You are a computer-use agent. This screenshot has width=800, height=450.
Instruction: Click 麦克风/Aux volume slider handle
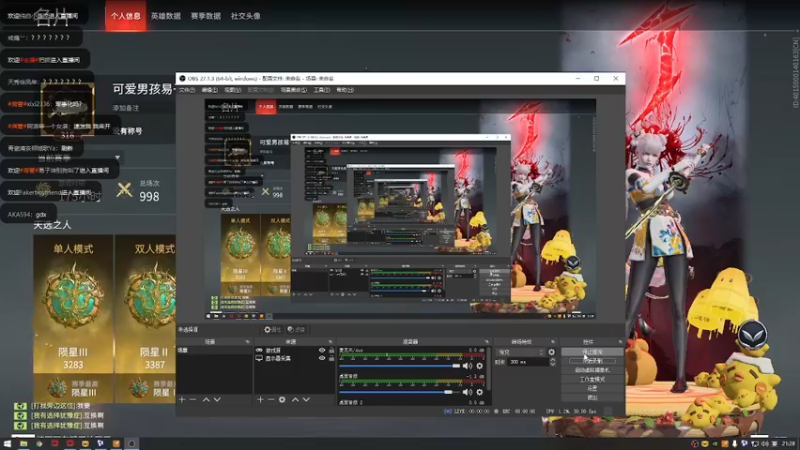pos(456,366)
